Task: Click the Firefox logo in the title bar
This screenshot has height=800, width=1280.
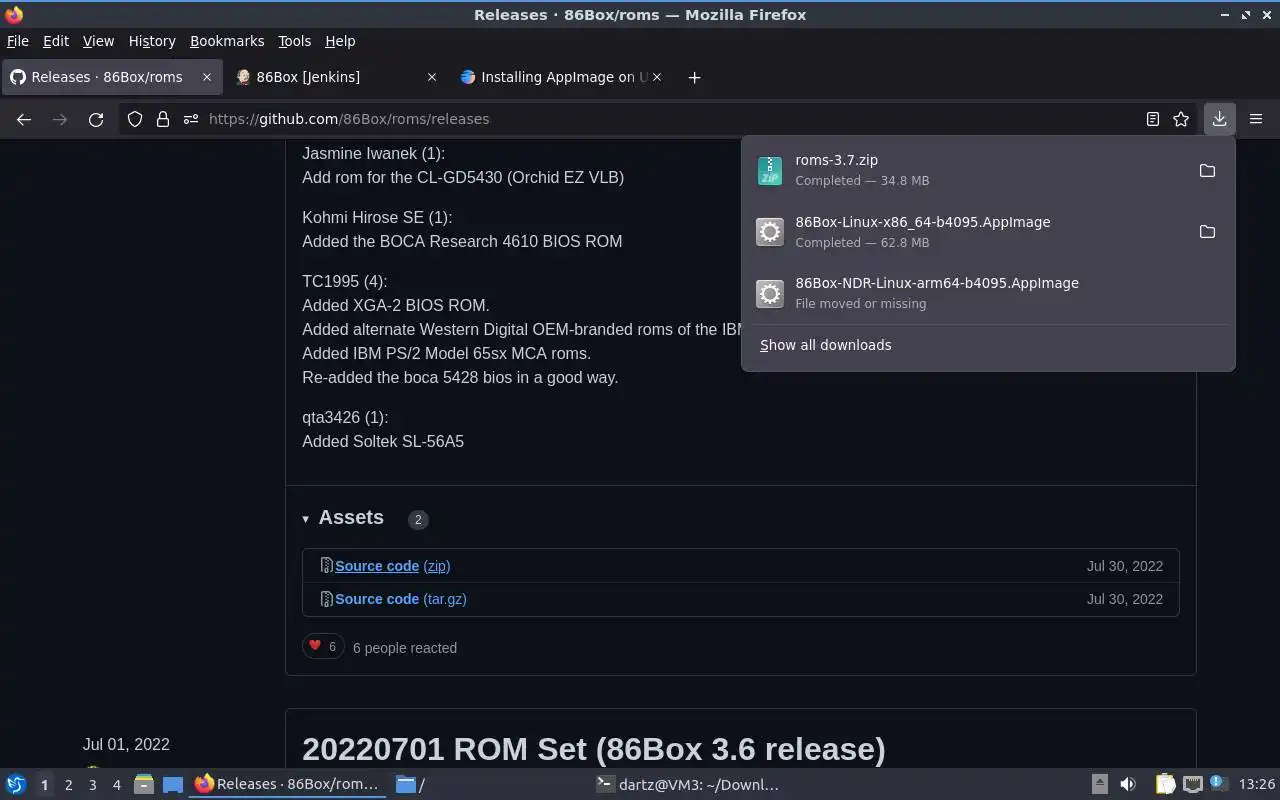Action: click(x=14, y=14)
